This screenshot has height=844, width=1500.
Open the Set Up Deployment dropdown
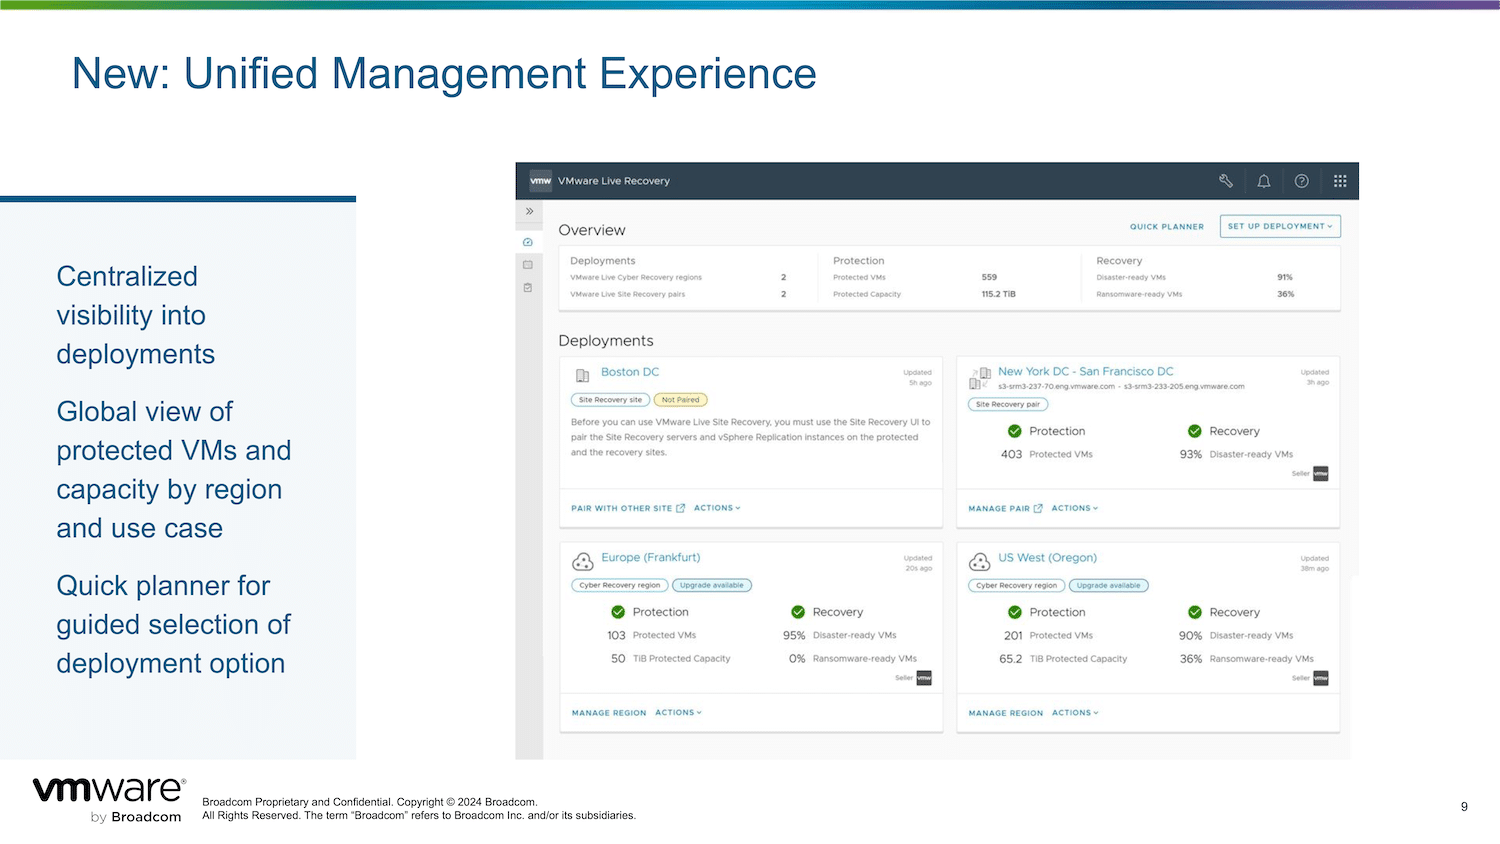pyautogui.click(x=1280, y=226)
